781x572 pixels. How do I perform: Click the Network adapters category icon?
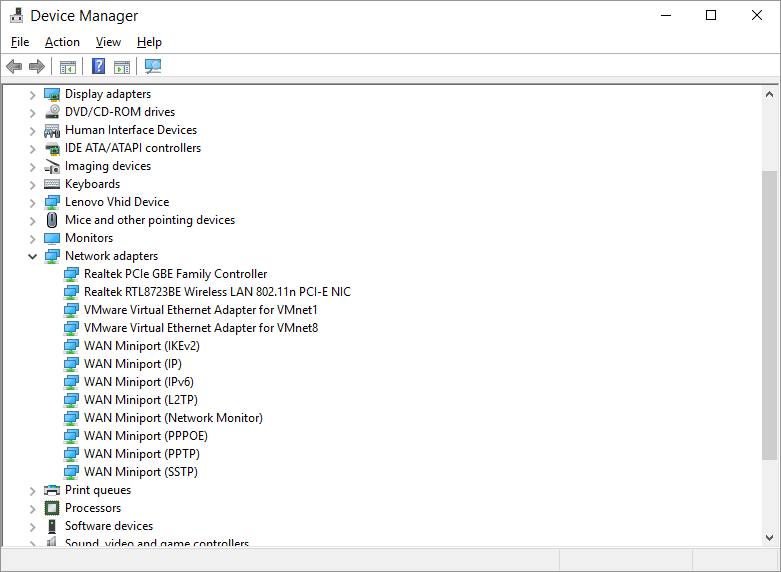pyautogui.click(x=52, y=256)
